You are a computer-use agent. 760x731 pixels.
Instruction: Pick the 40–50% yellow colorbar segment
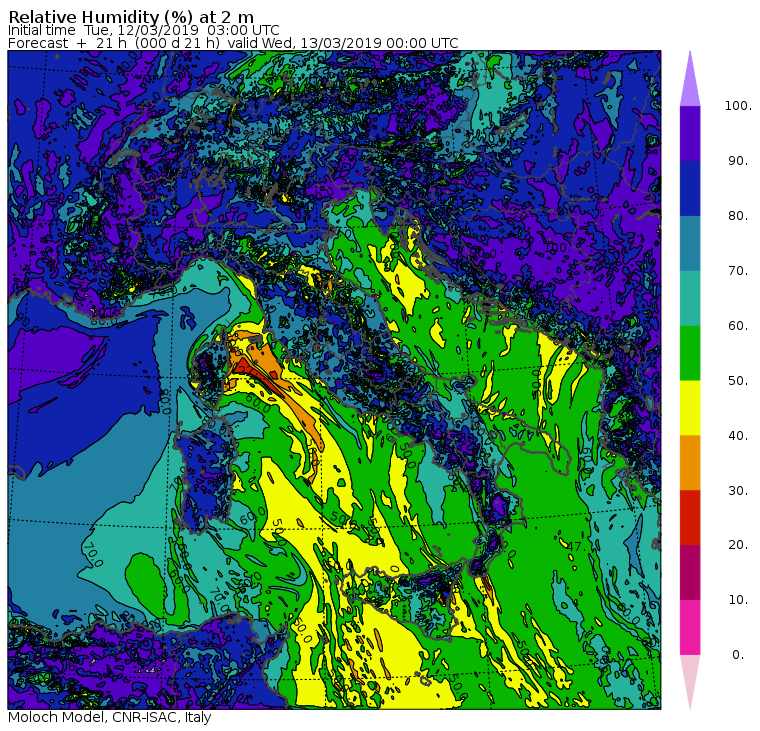(690, 408)
